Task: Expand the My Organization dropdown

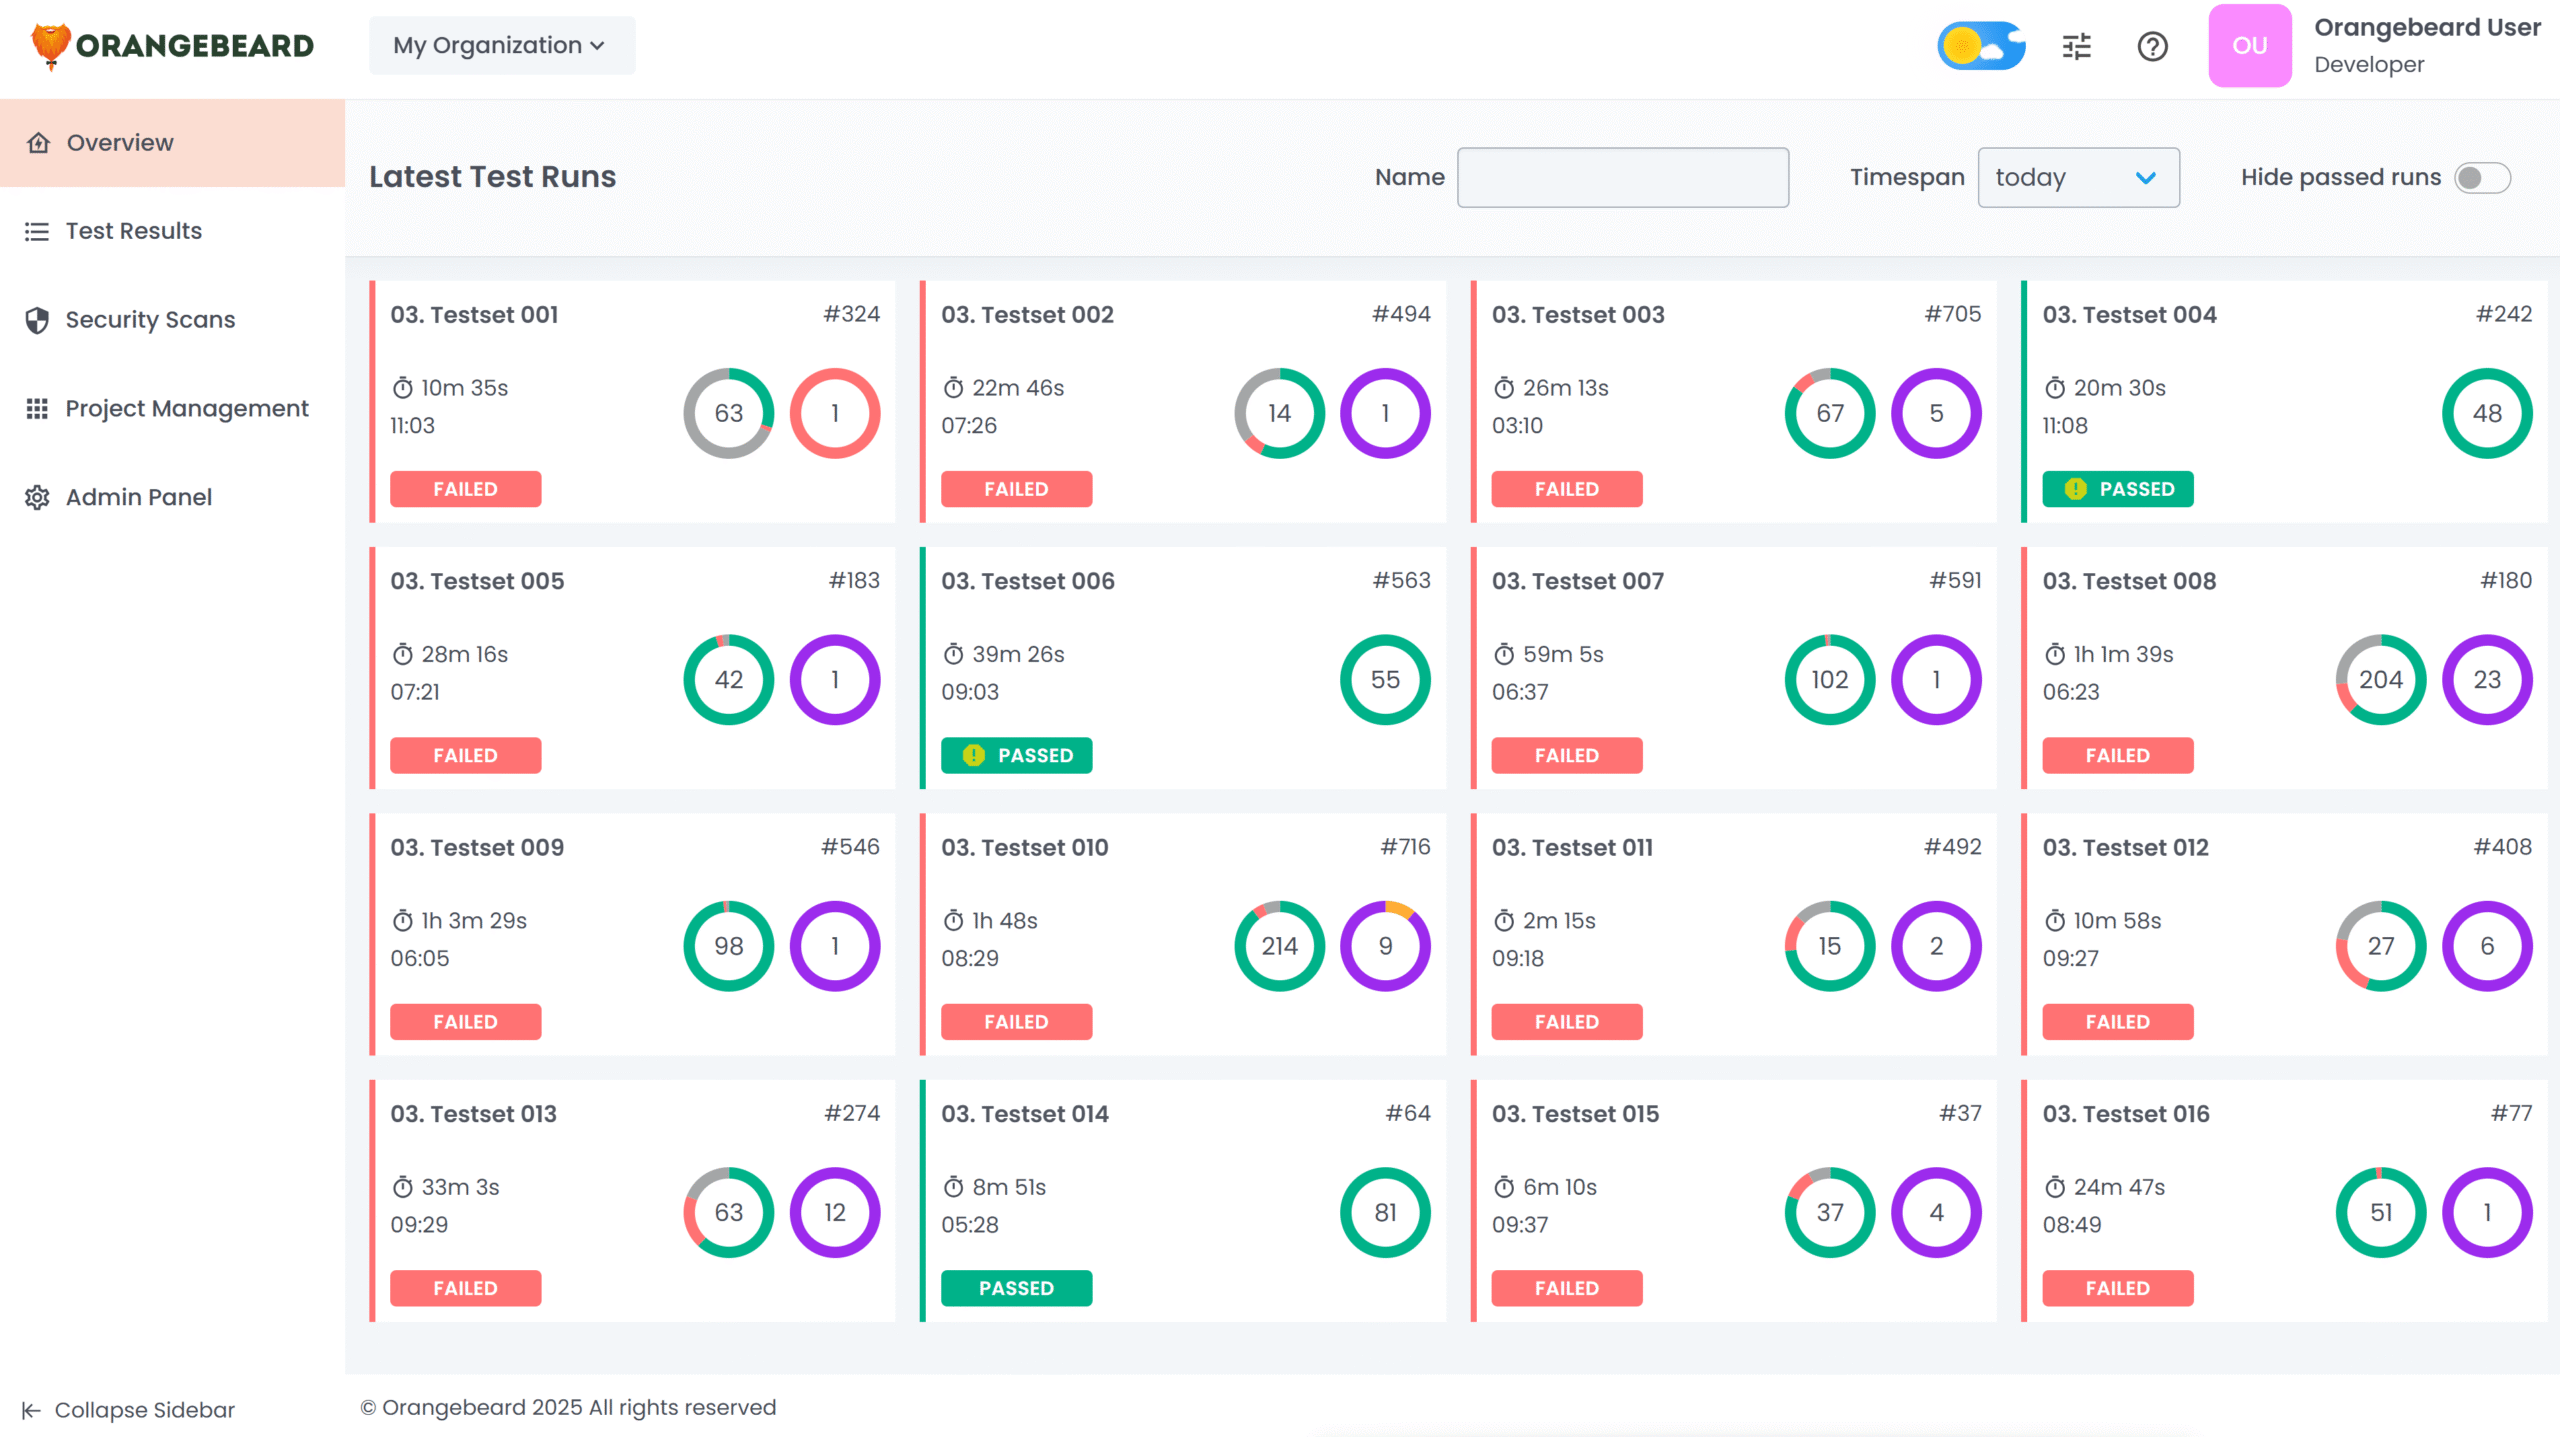Action: click(x=501, y=46)
